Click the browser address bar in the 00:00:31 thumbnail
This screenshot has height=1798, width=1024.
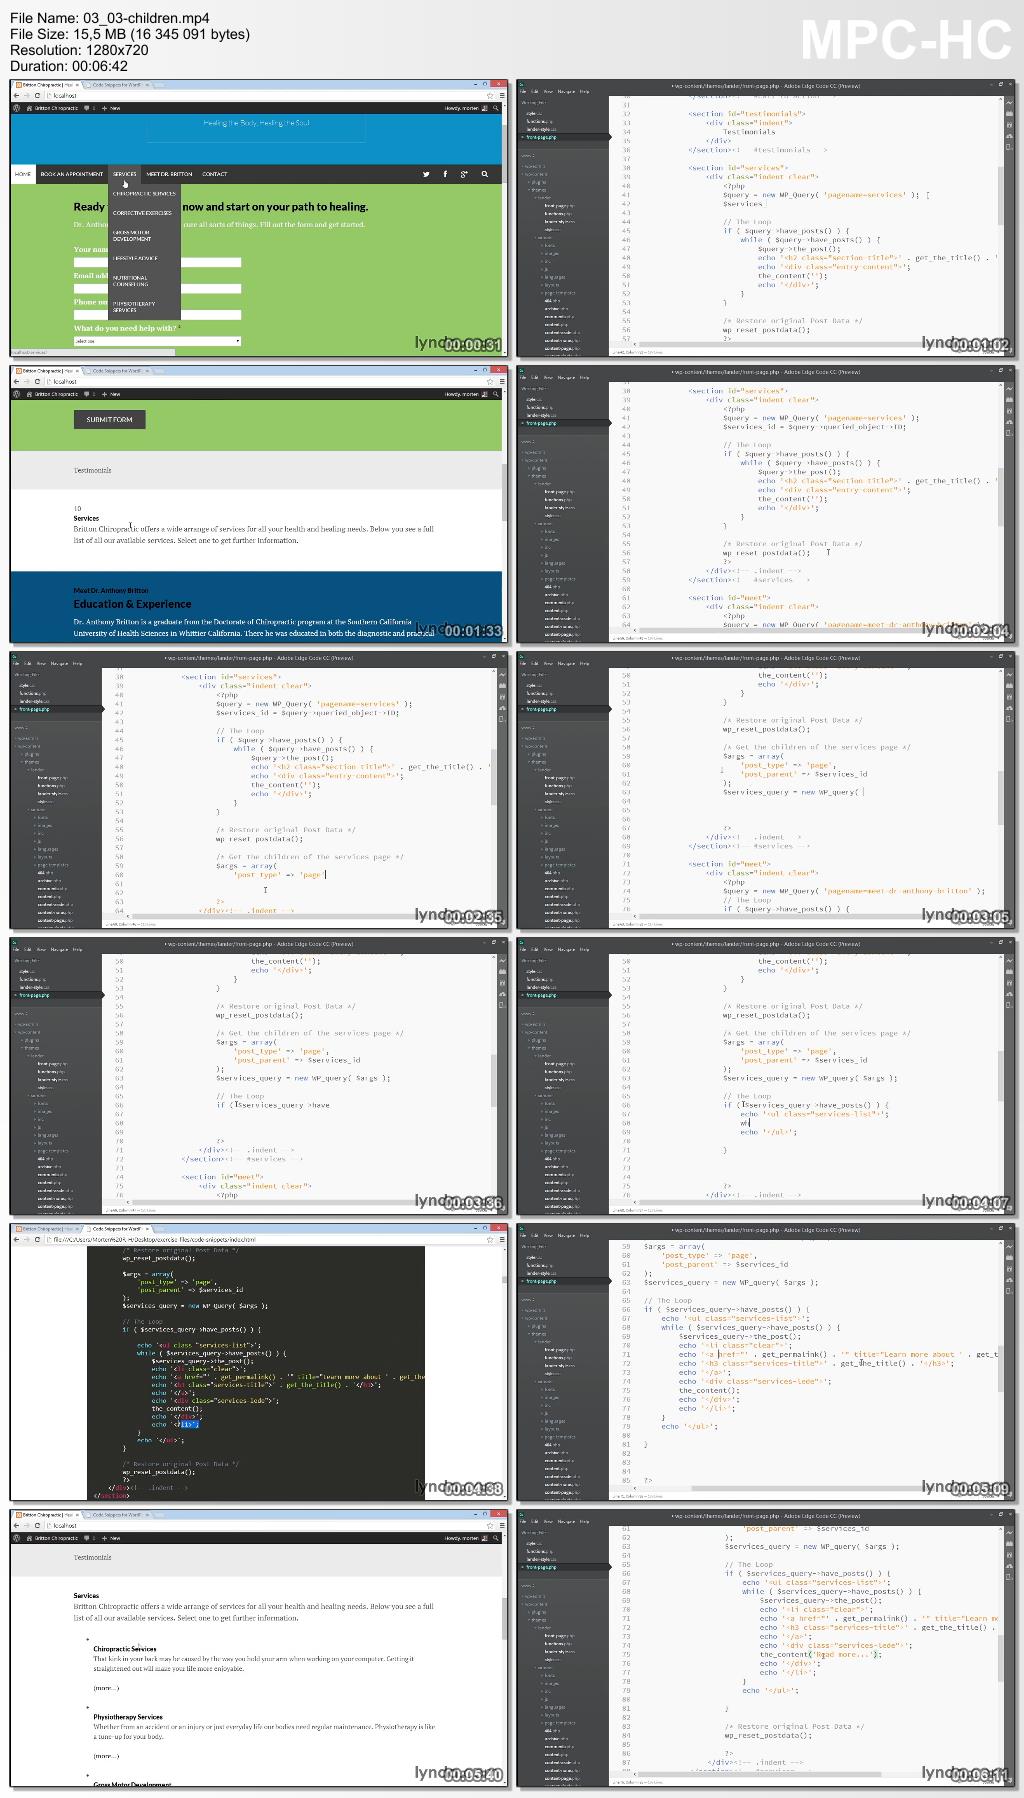pos(263,95)
